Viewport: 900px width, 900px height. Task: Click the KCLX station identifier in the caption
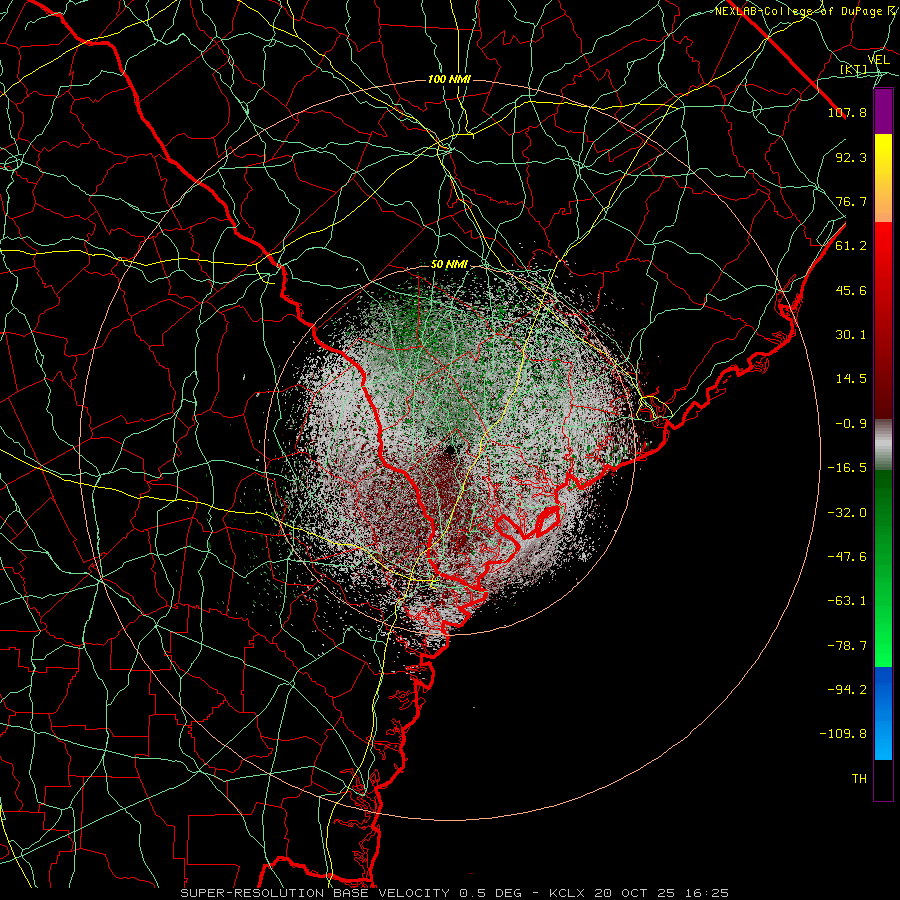[568, 893]
